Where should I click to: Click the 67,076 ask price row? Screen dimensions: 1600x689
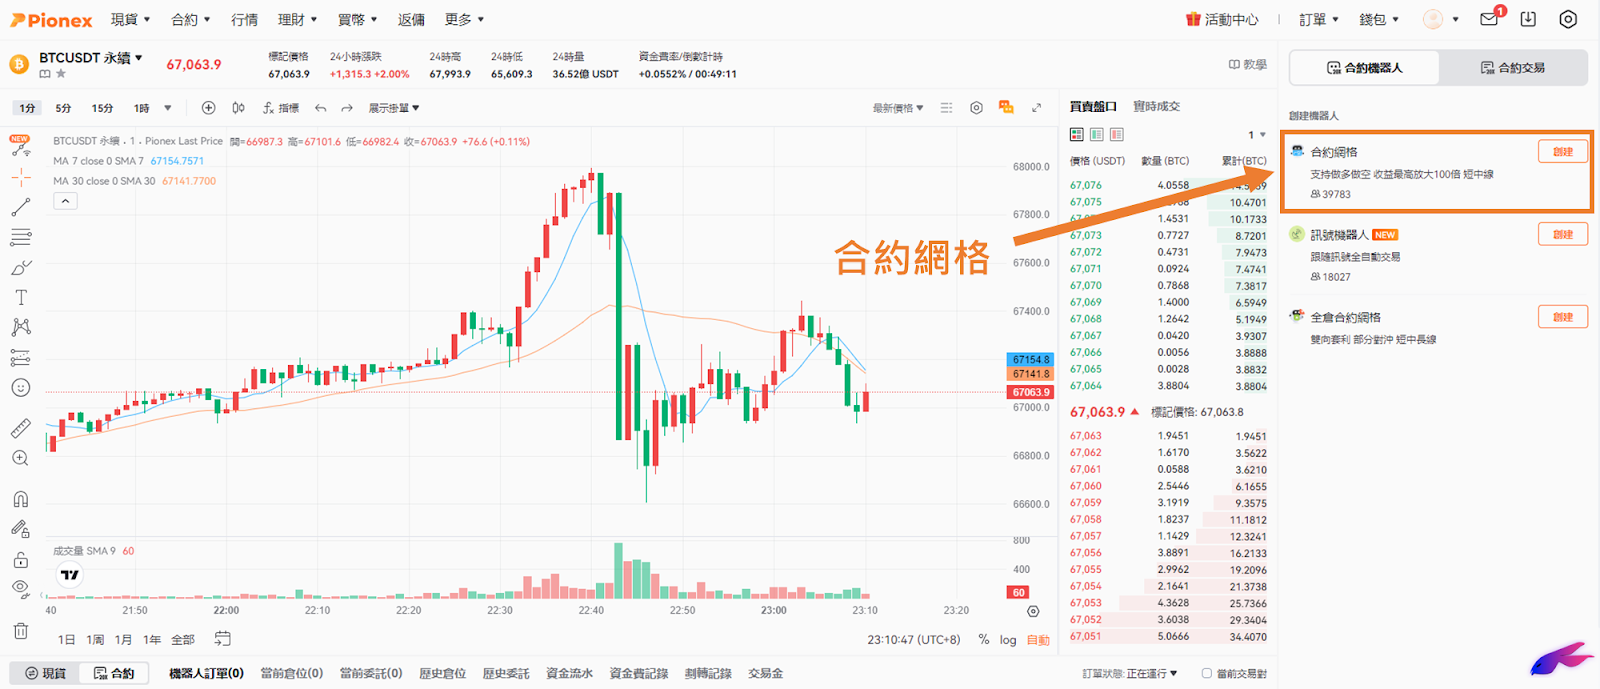pos(1168,185)
